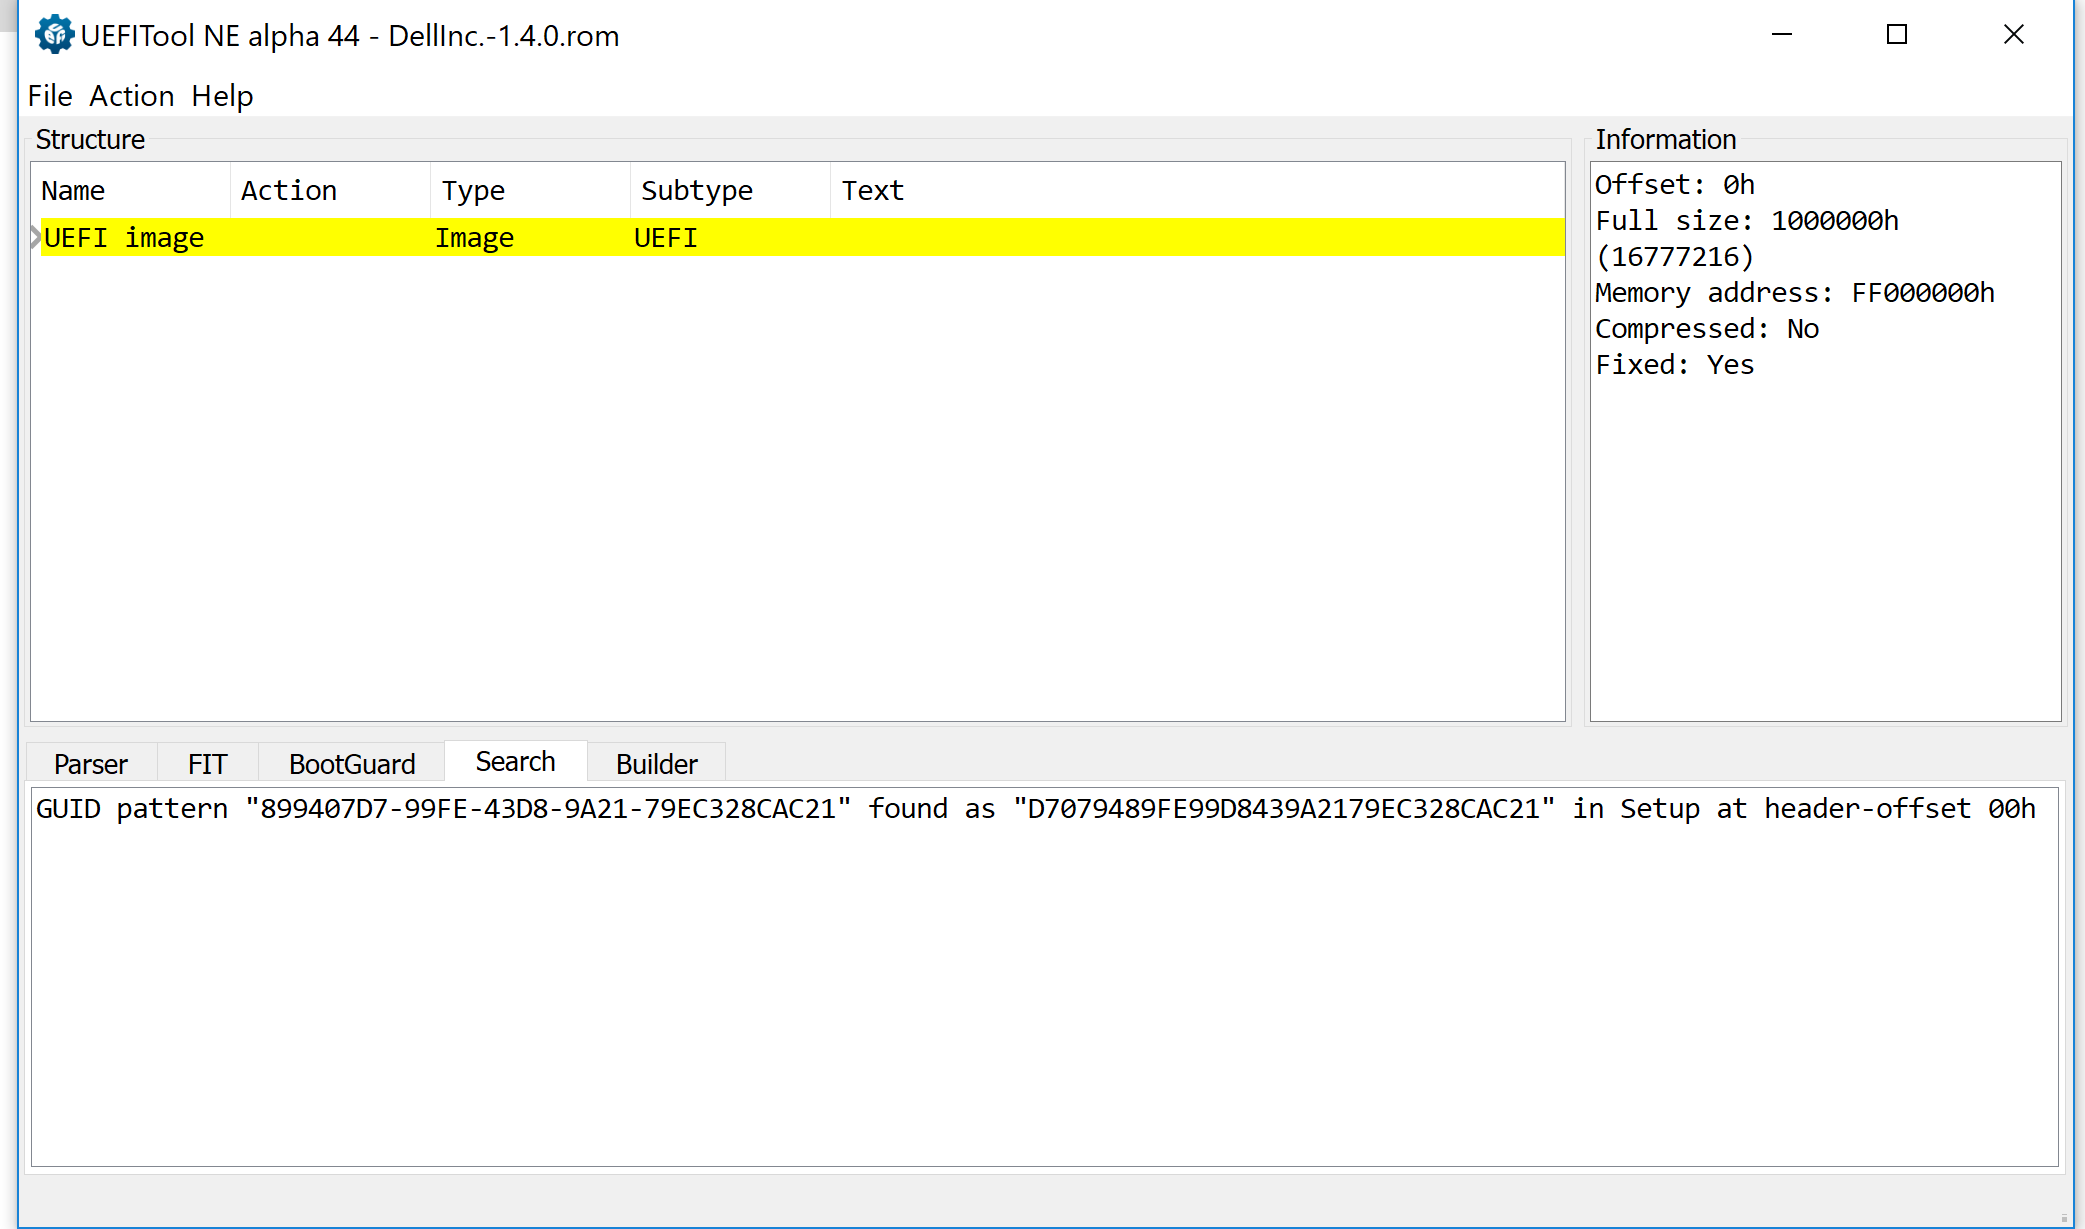Click the Name column header
The height and width of the screenshot is (1229, 2085).
[73, 190]
